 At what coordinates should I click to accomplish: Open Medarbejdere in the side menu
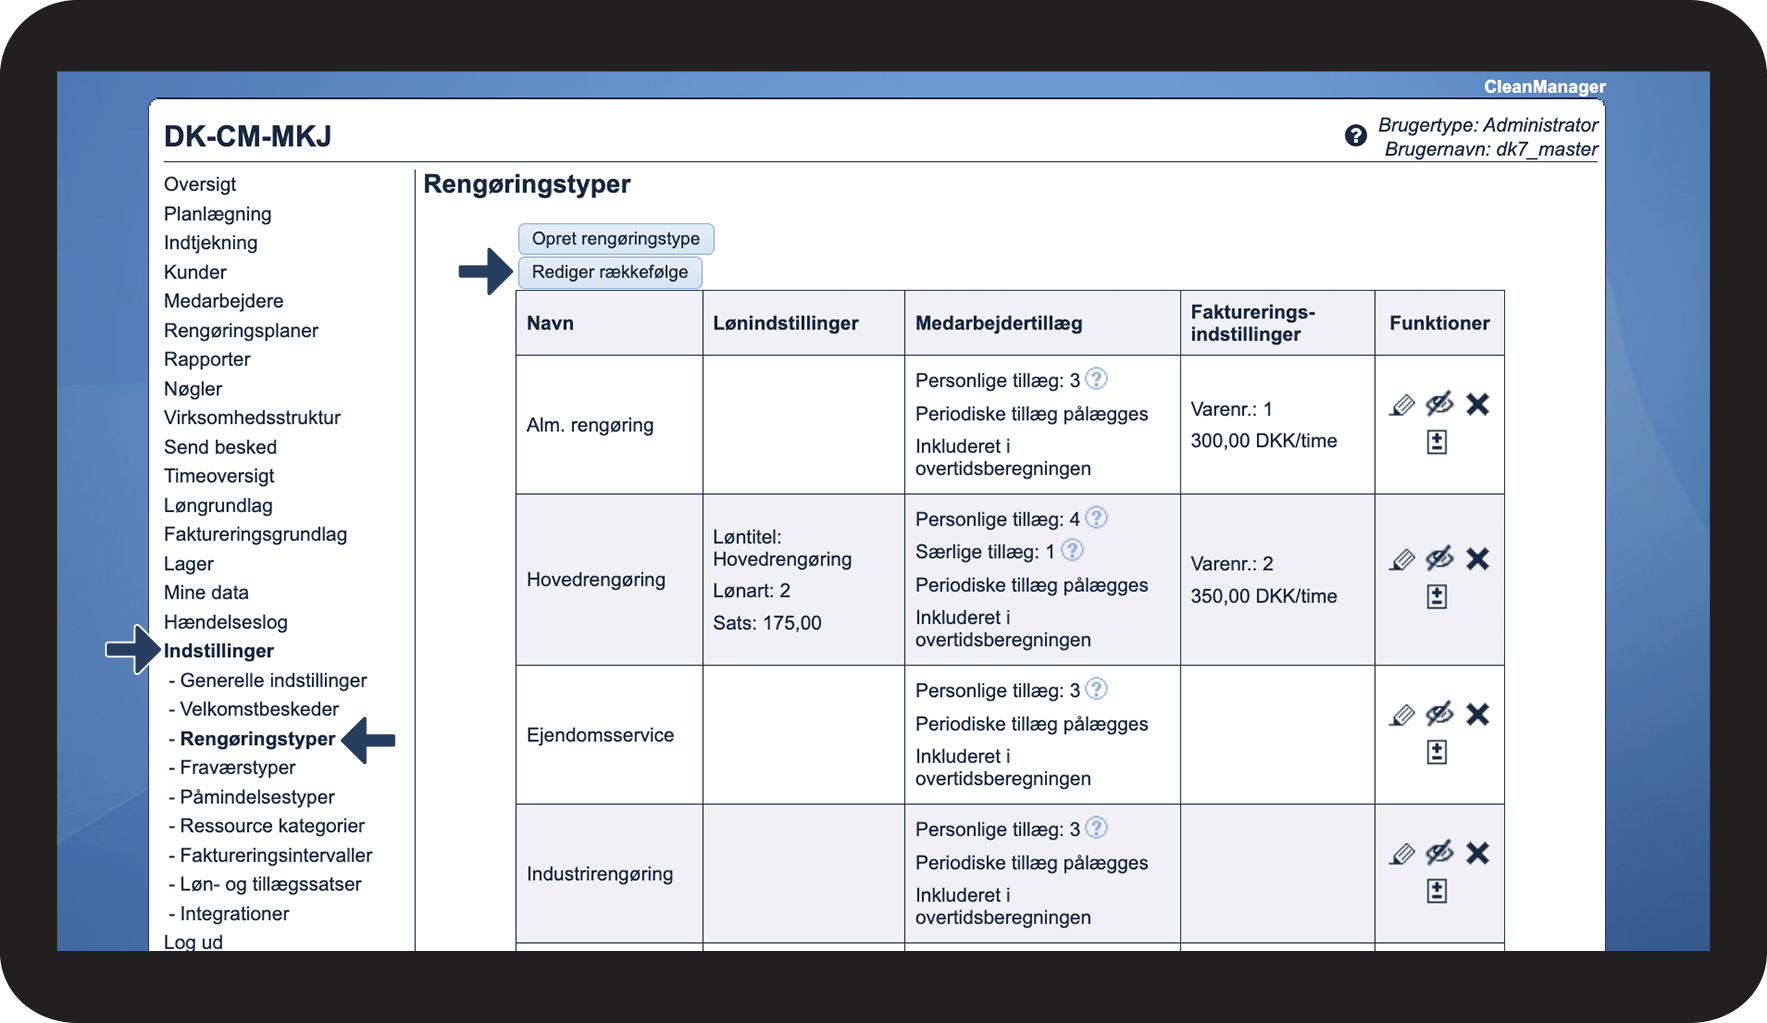click(224, 301)
